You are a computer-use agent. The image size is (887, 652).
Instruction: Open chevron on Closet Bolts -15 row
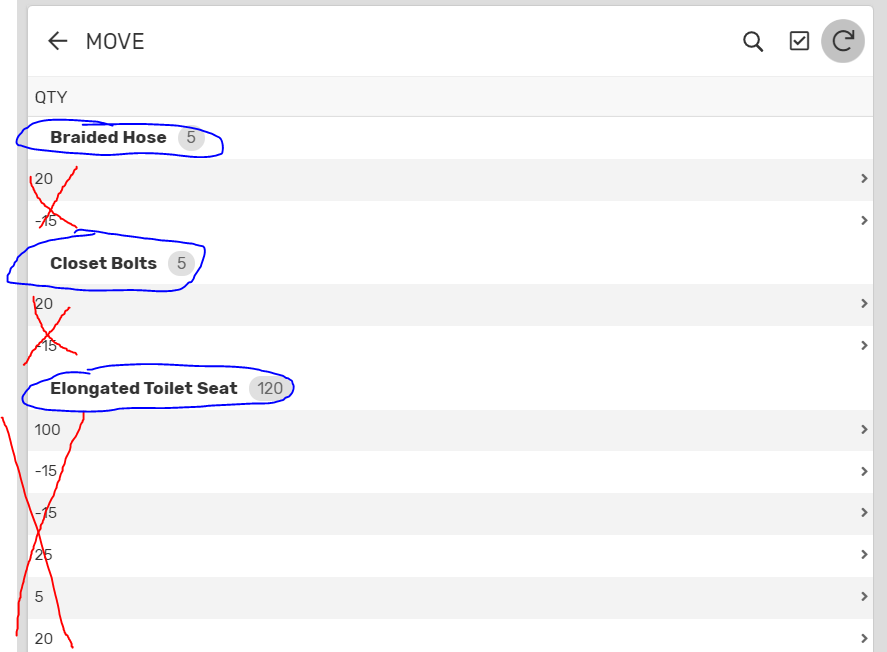pyautogui.click(x=864, y=346)
